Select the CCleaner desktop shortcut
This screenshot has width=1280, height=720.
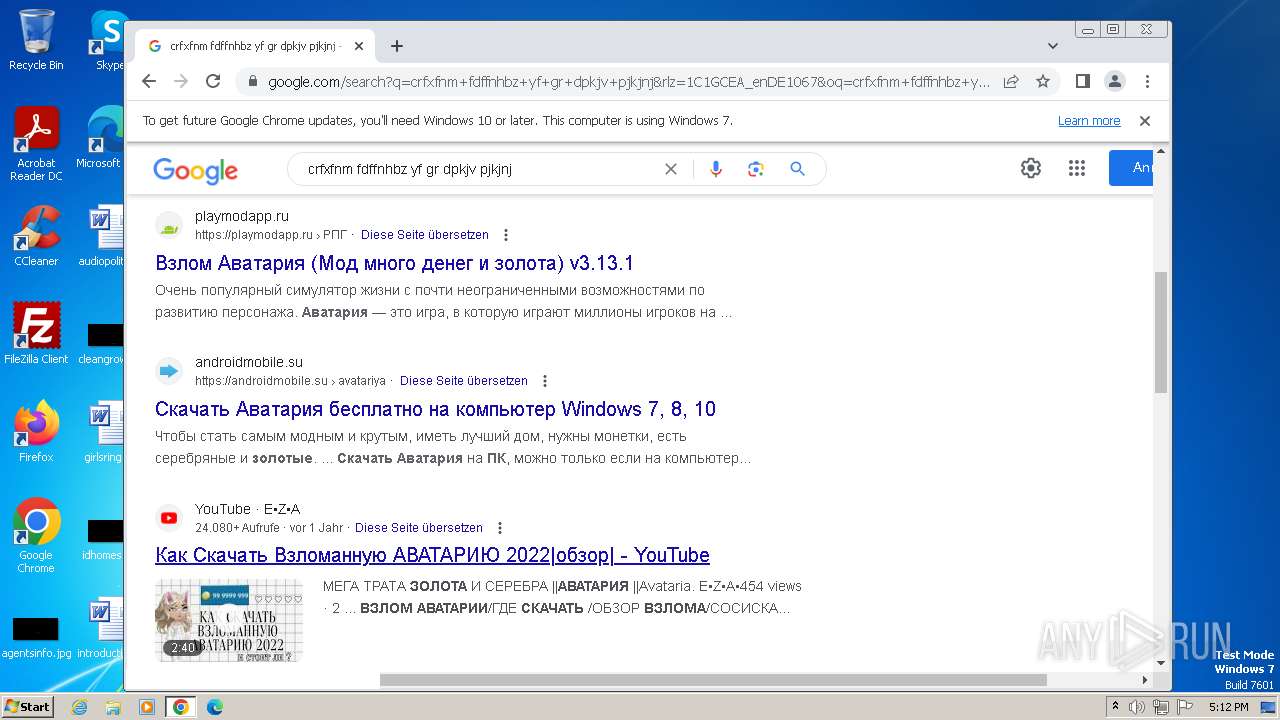[36, 236]
